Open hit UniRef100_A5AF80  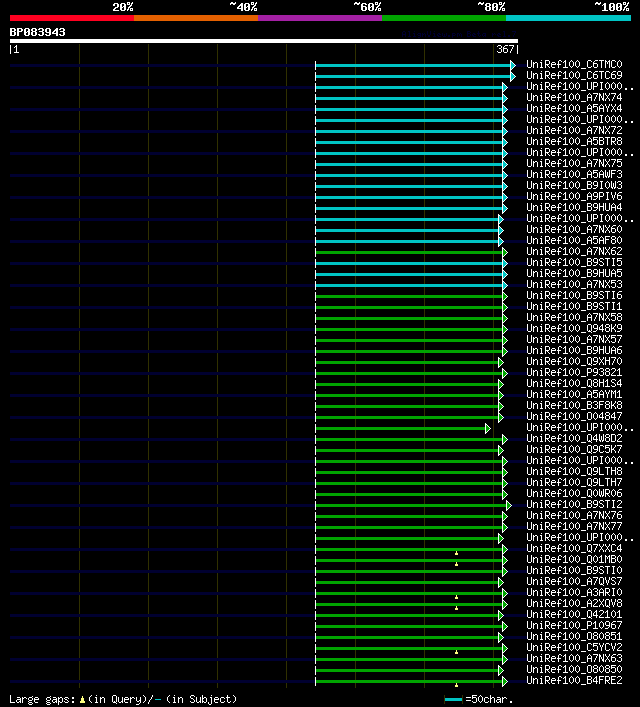pos(574,240)
